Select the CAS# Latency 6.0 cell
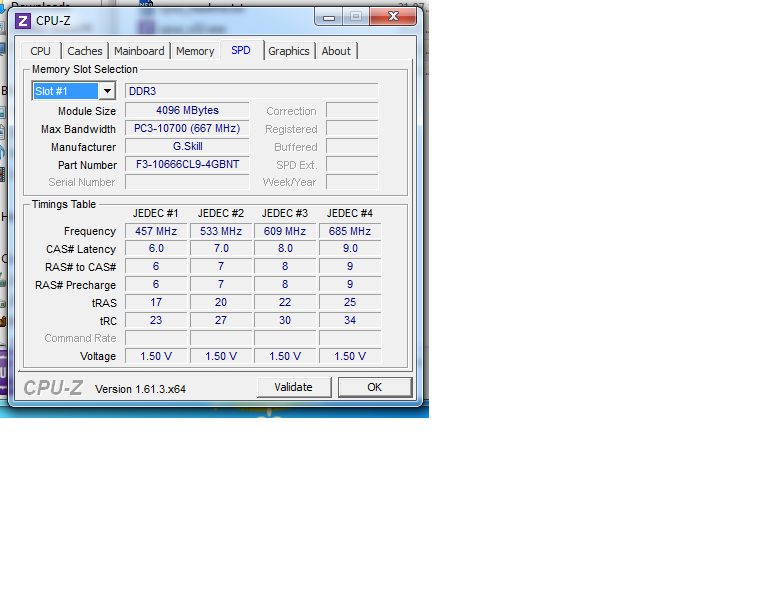The image size is (768, 614). click(x=156, y=249)
